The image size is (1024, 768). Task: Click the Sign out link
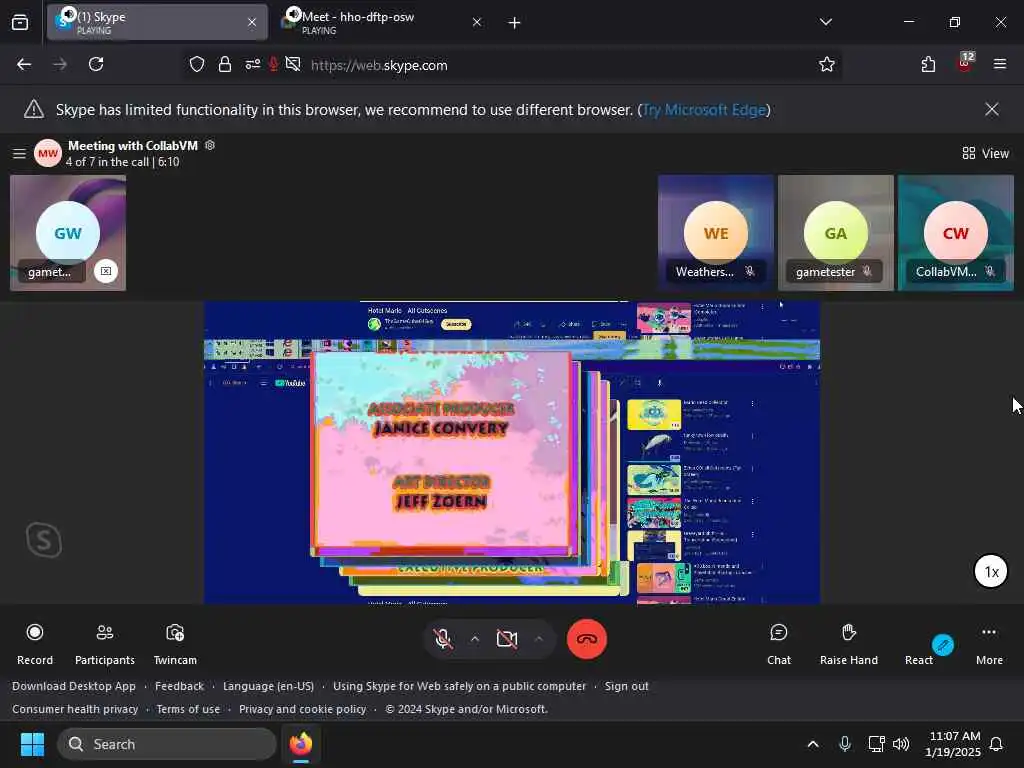pos(626,686)
